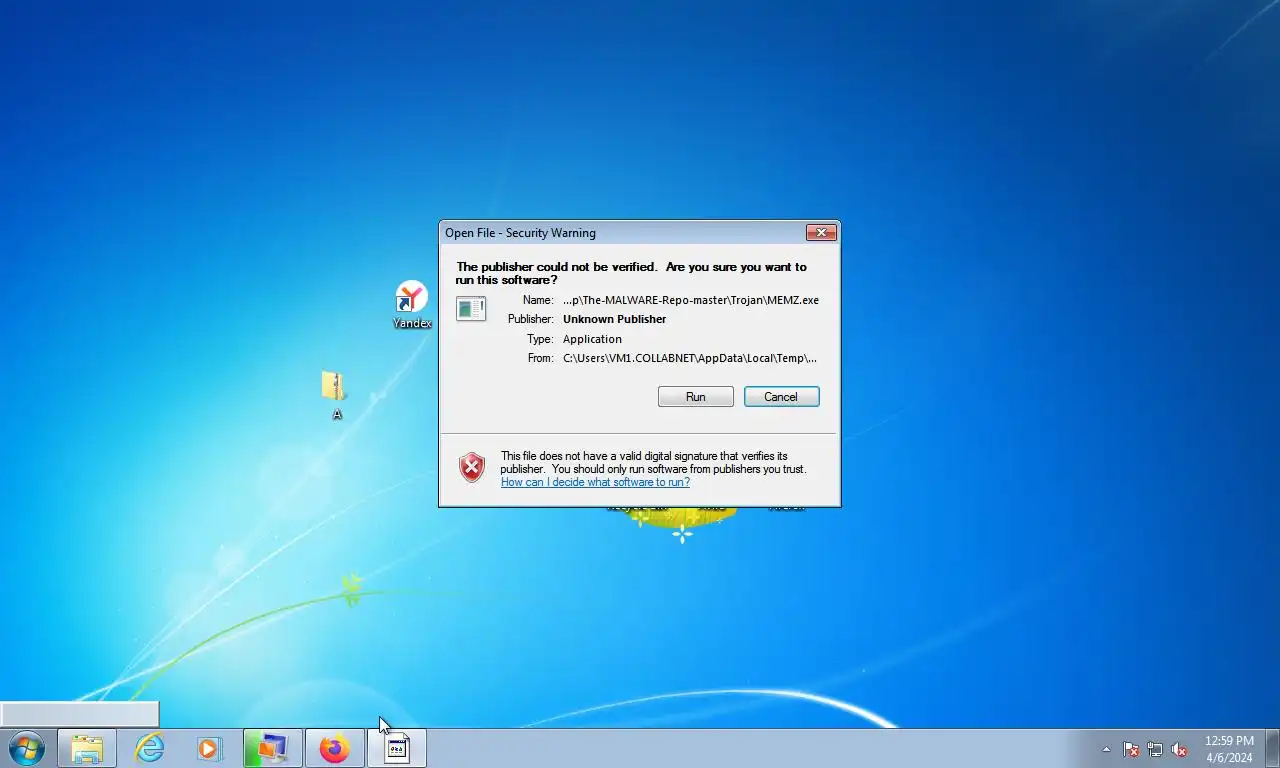The width and height of the screenshot is (1280, 768).
Task: Click the Show desktop strip beside the clock
Action: [x=1273, y=749]
